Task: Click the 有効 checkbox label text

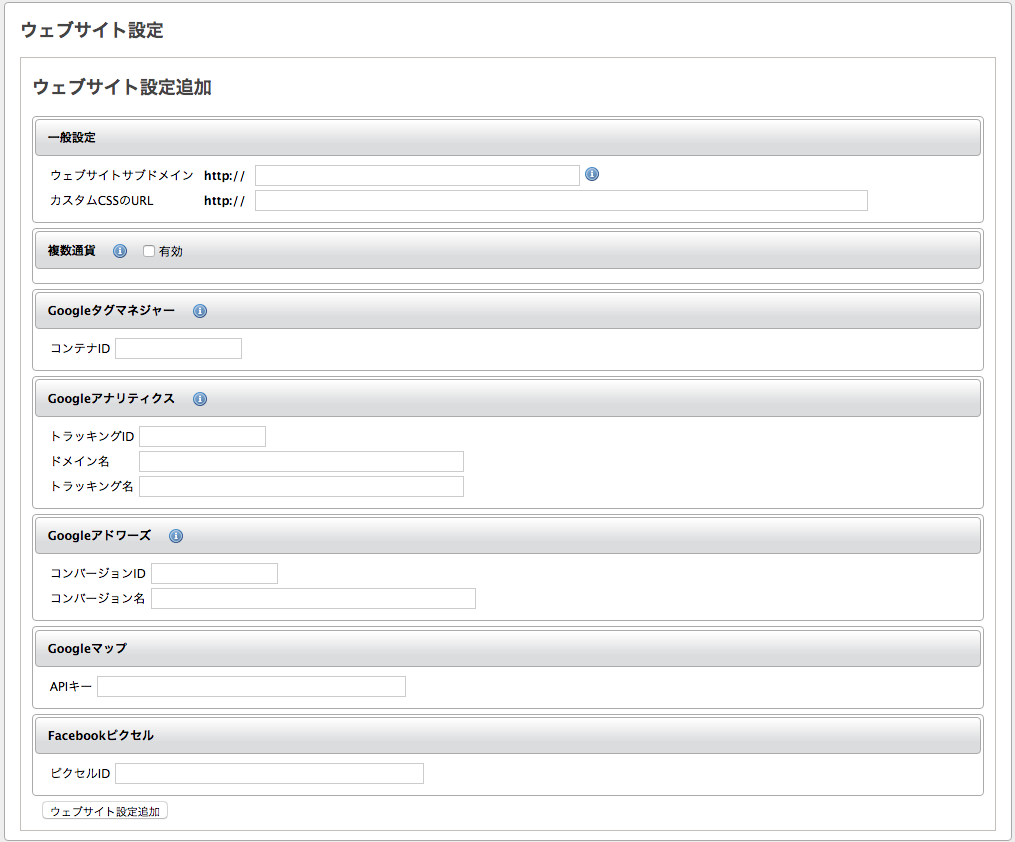Action: coord(171,251)
